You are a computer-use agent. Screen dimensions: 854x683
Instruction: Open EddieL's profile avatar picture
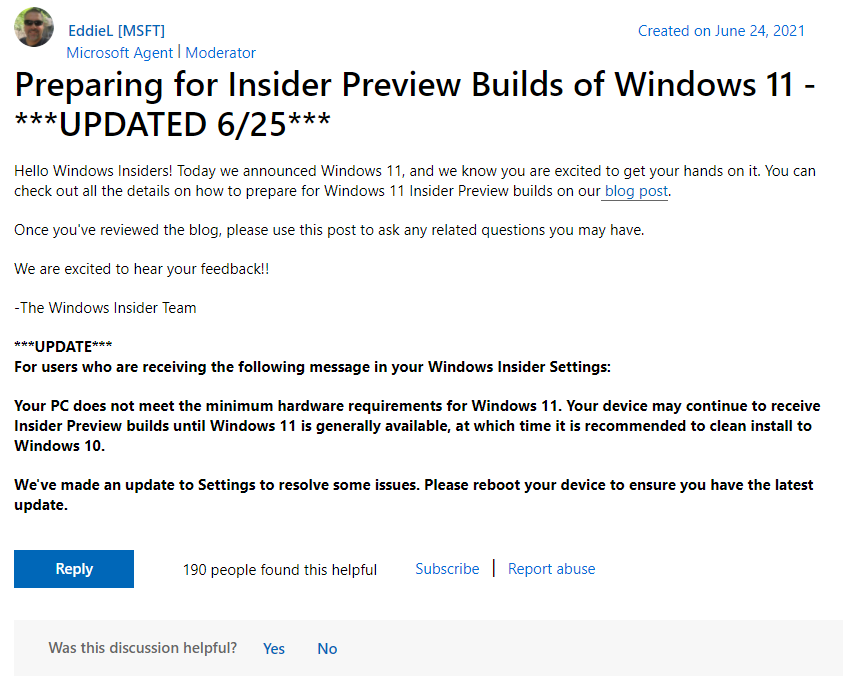click(34, 27)
